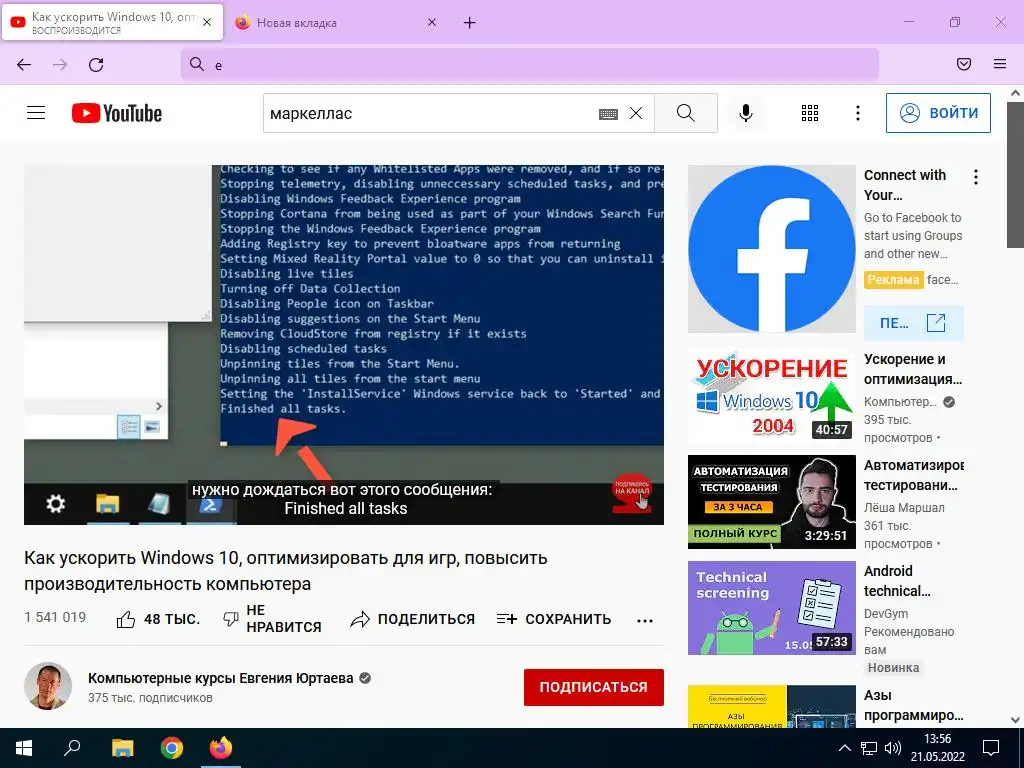Open YouTube settings three-dot menu
Viewport: 1024px width, 768px height.
[x=857, y=113]
